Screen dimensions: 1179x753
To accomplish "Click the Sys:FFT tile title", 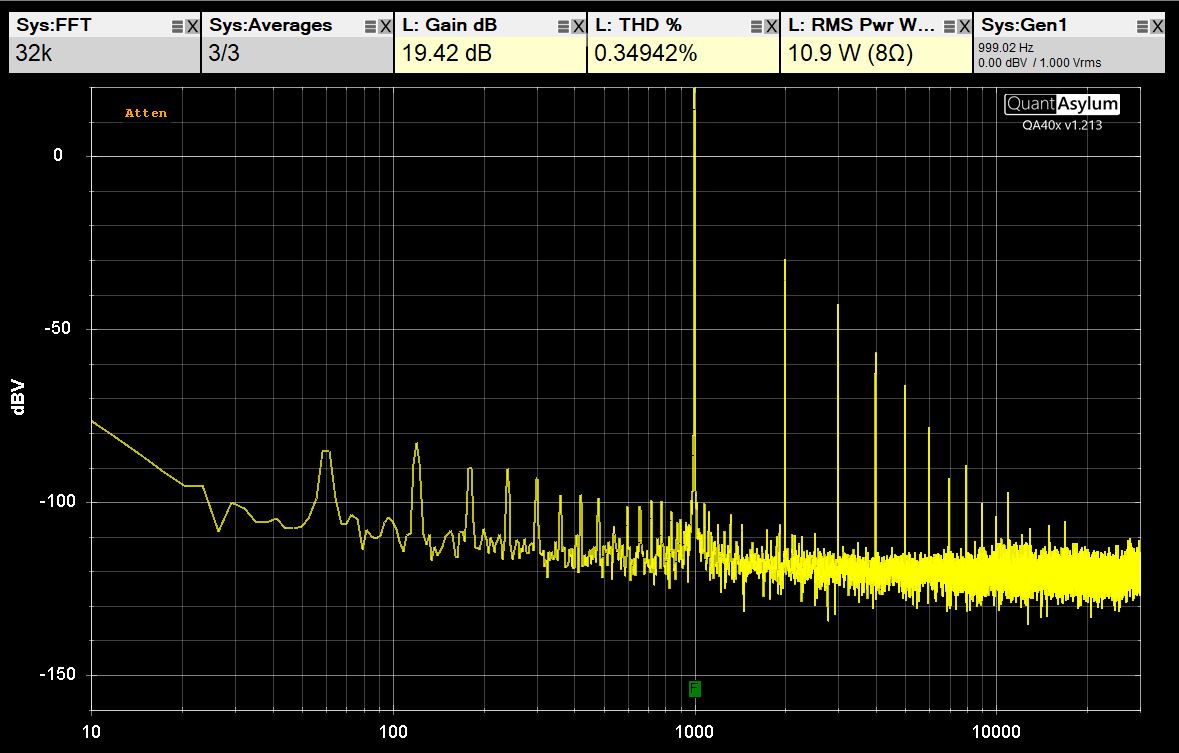I will [x=53, y=25].
